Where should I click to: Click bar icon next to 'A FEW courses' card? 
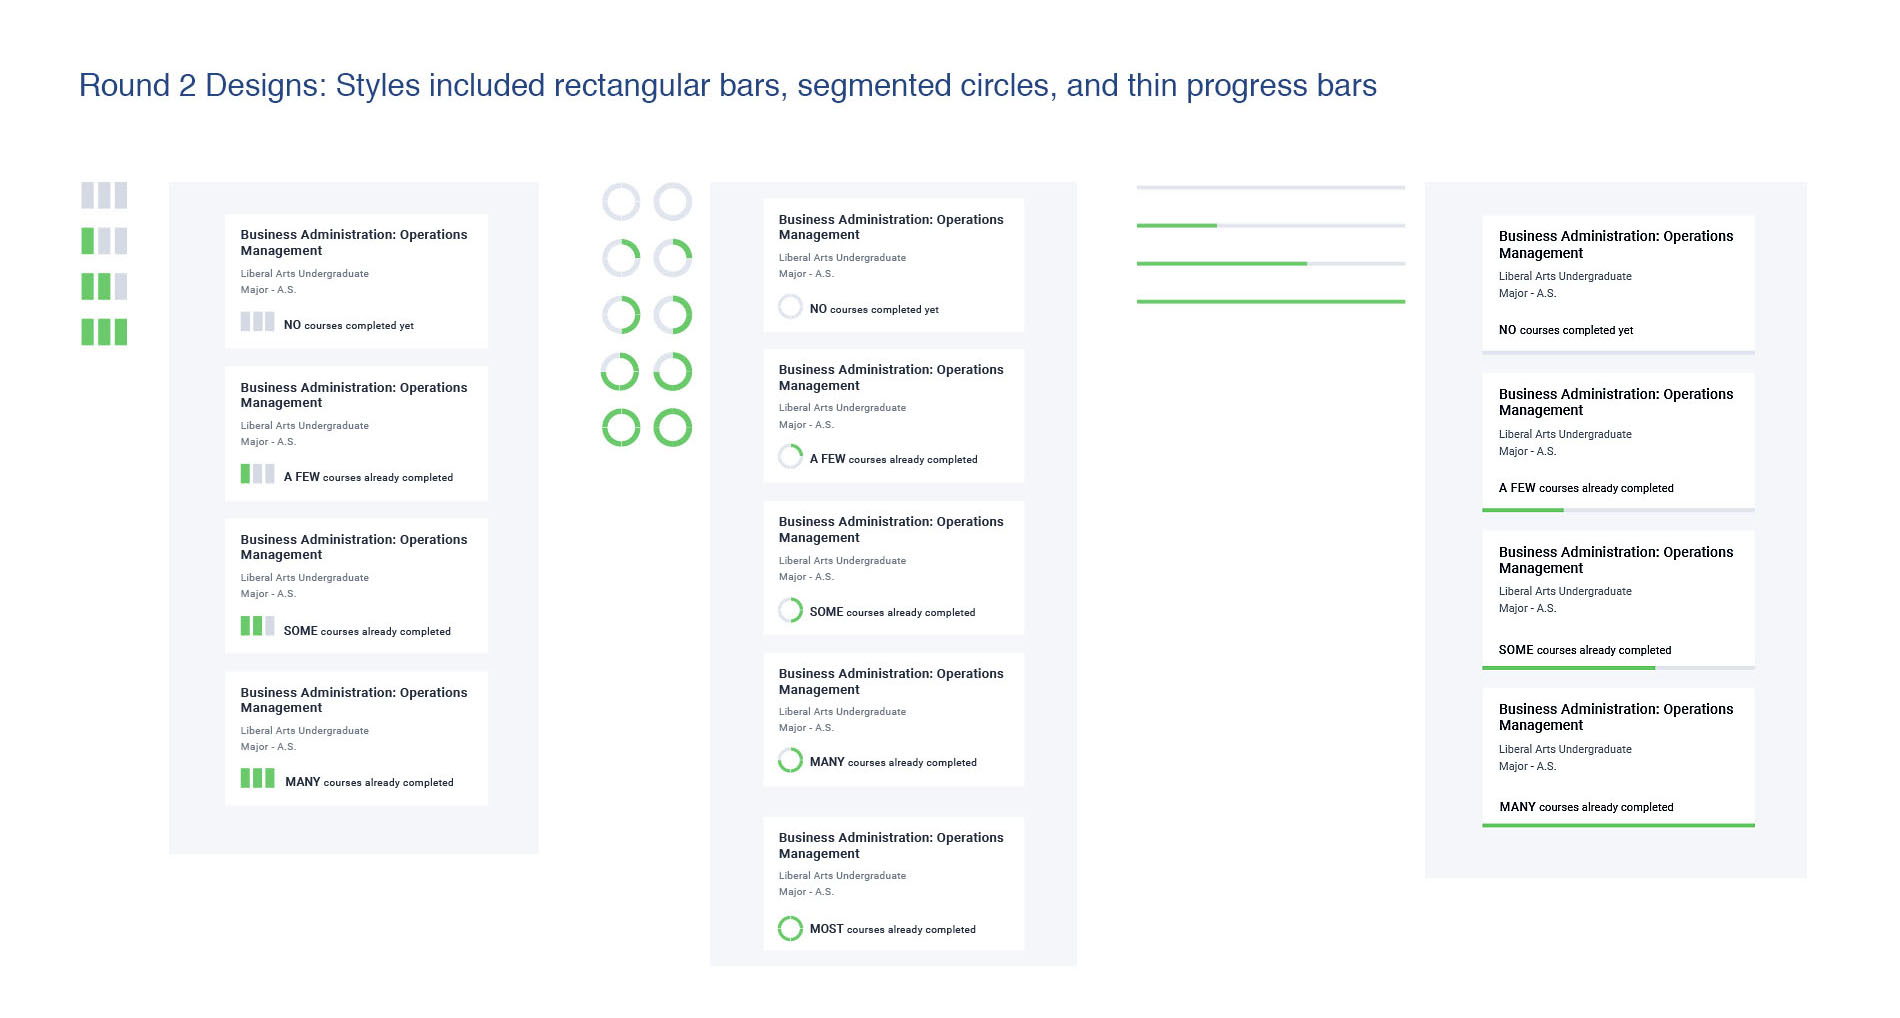[x=257, y=474]
